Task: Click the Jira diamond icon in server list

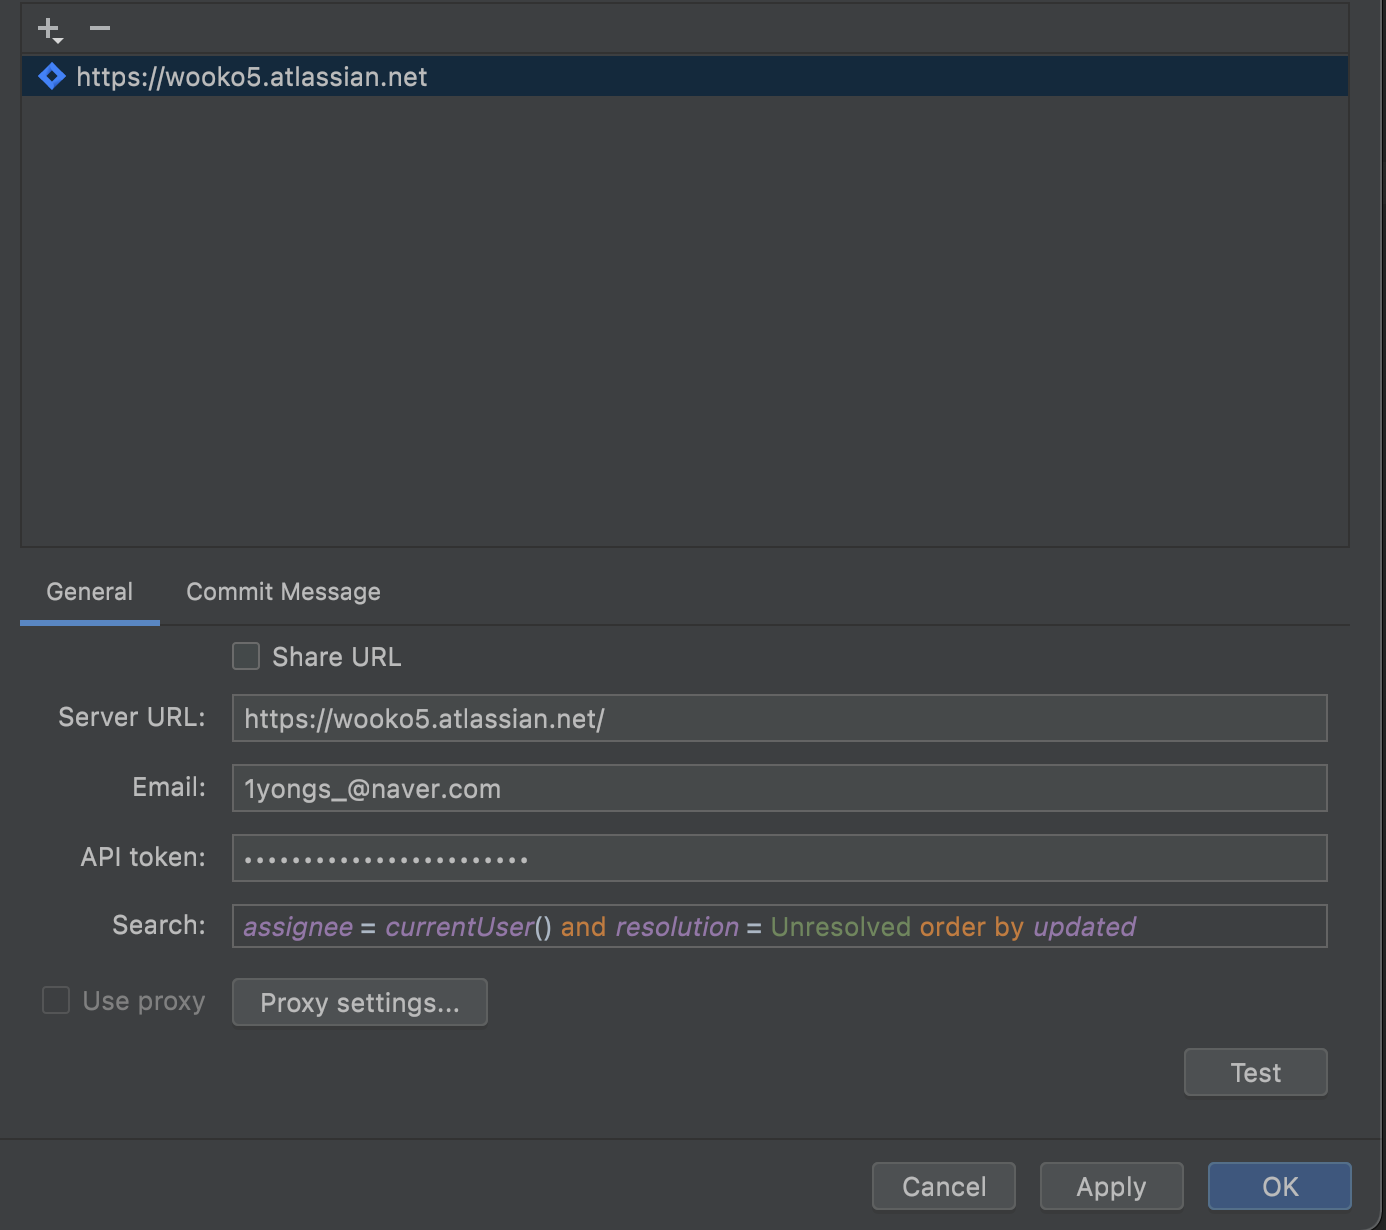Action: coord(52,77)
